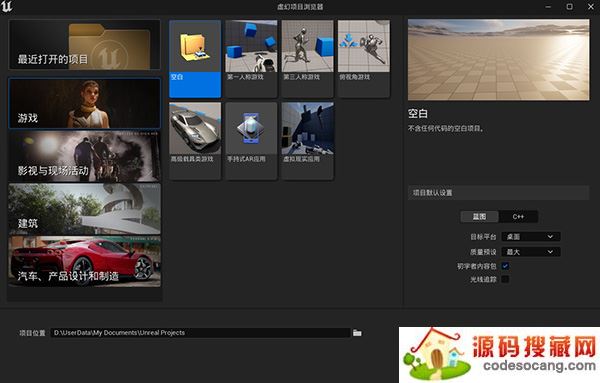Choose the 空白 blank project template
The width and height of the screenshot is (600, 383).
(x=195, y=59)
